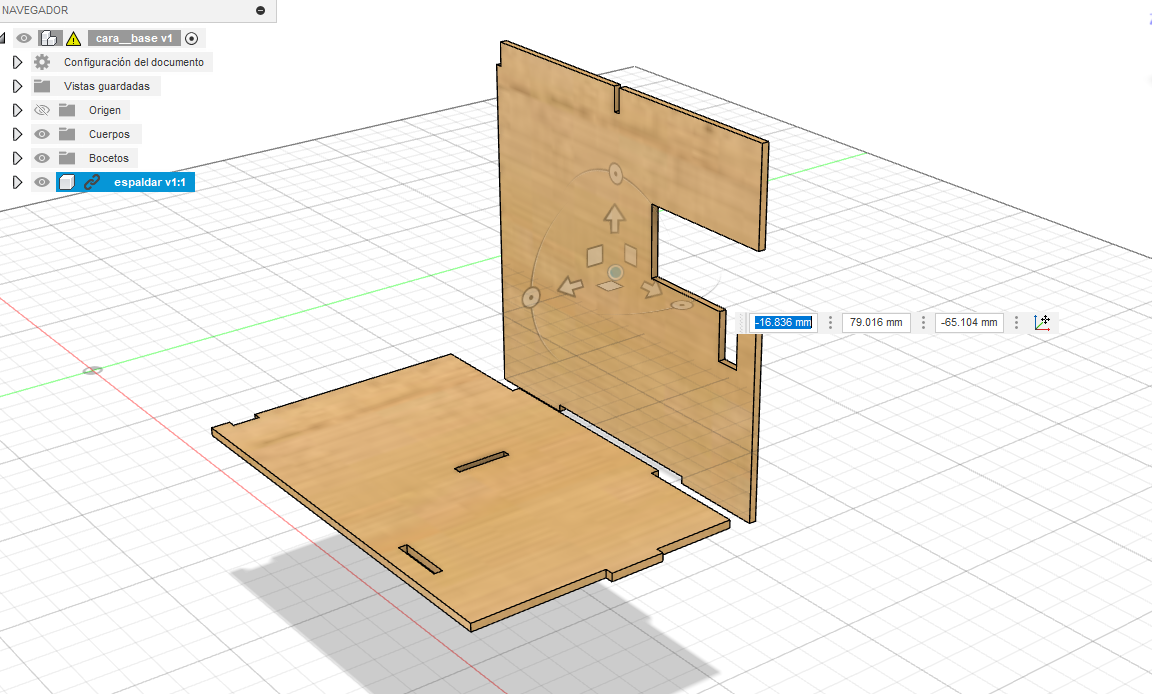Select Configuración del documento label
1152x694 pixels.
pos(134,62)
